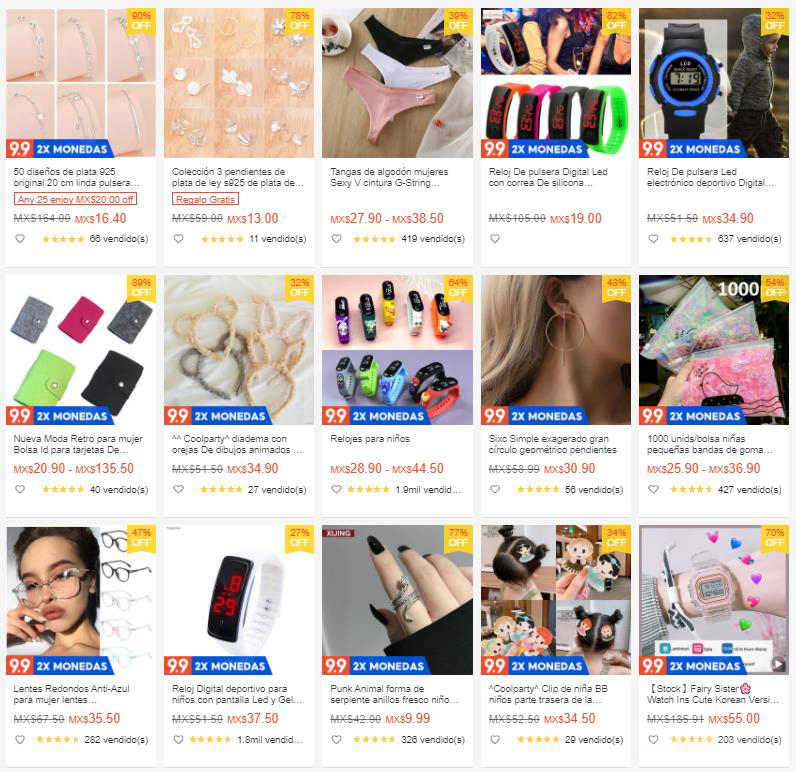Heart the Coolparty Clip de niña BB item
Image resolution: width=796 pixels, height=772 pixels.
[495, 740]
